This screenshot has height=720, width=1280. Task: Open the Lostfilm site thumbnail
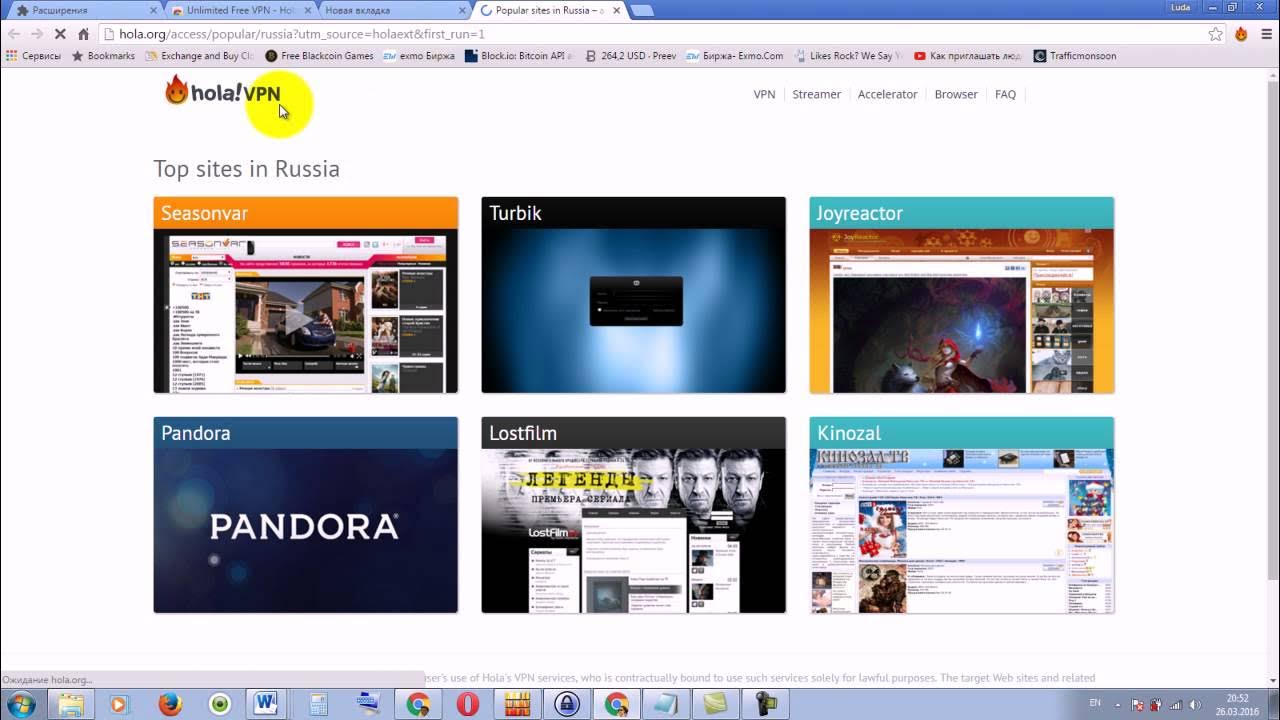point(634,515)
